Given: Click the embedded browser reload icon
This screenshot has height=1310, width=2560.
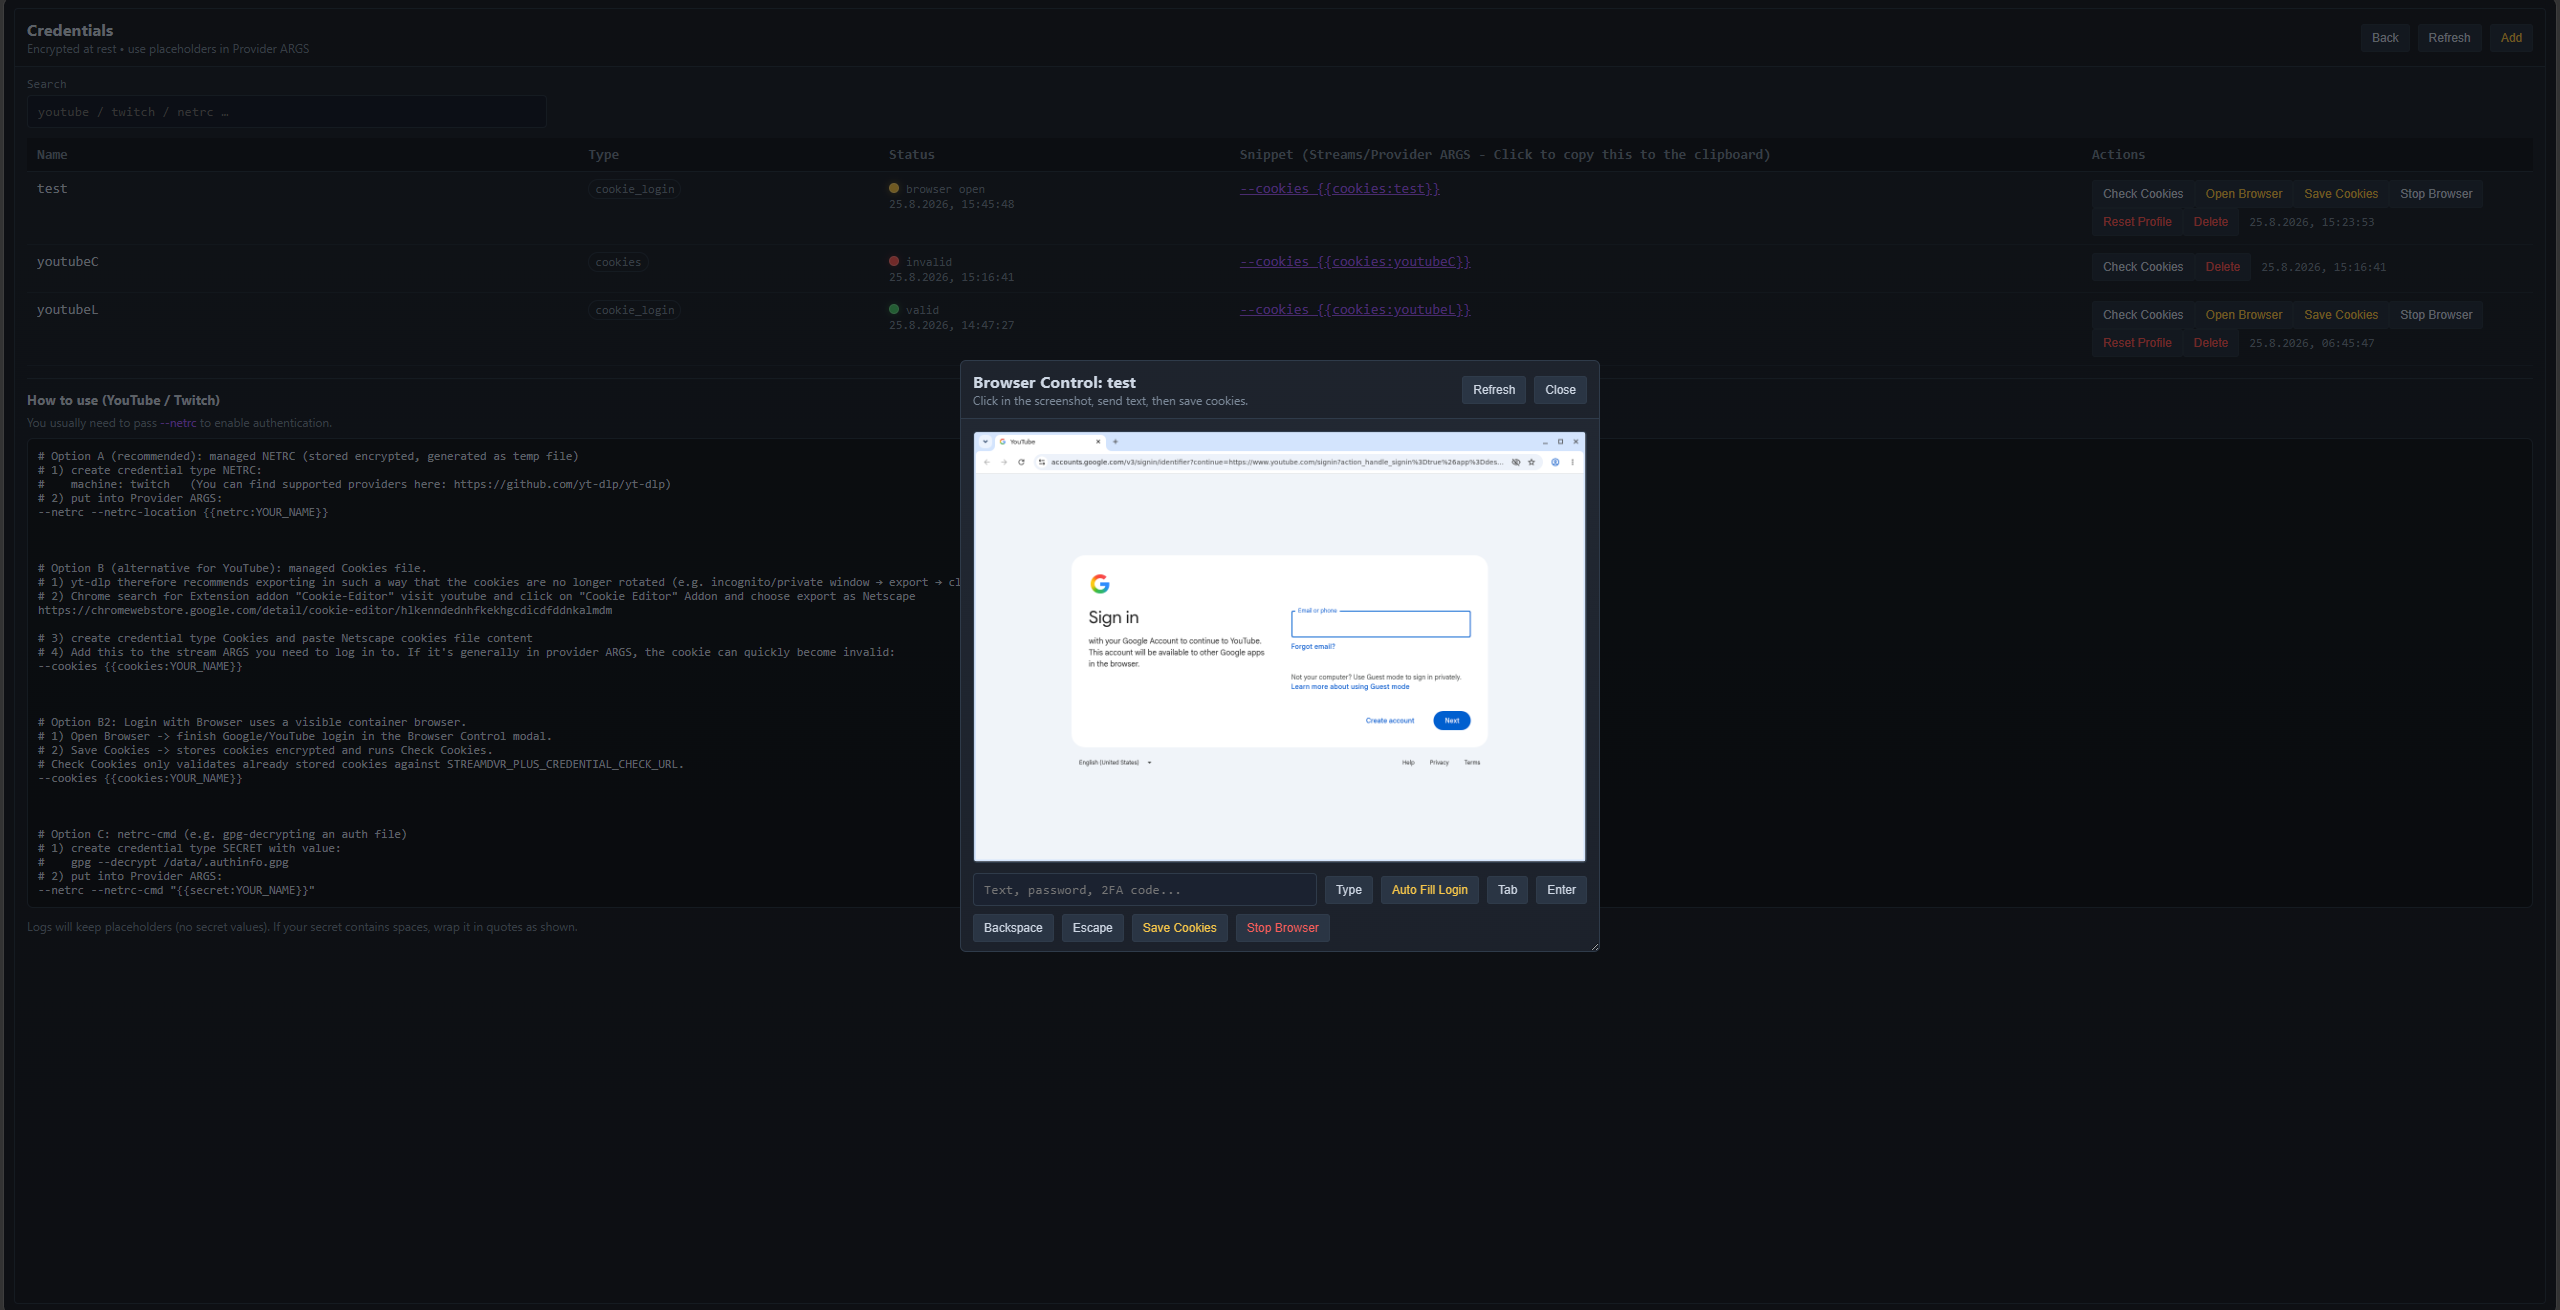Looking at the screenshot, I should 1021,462.
